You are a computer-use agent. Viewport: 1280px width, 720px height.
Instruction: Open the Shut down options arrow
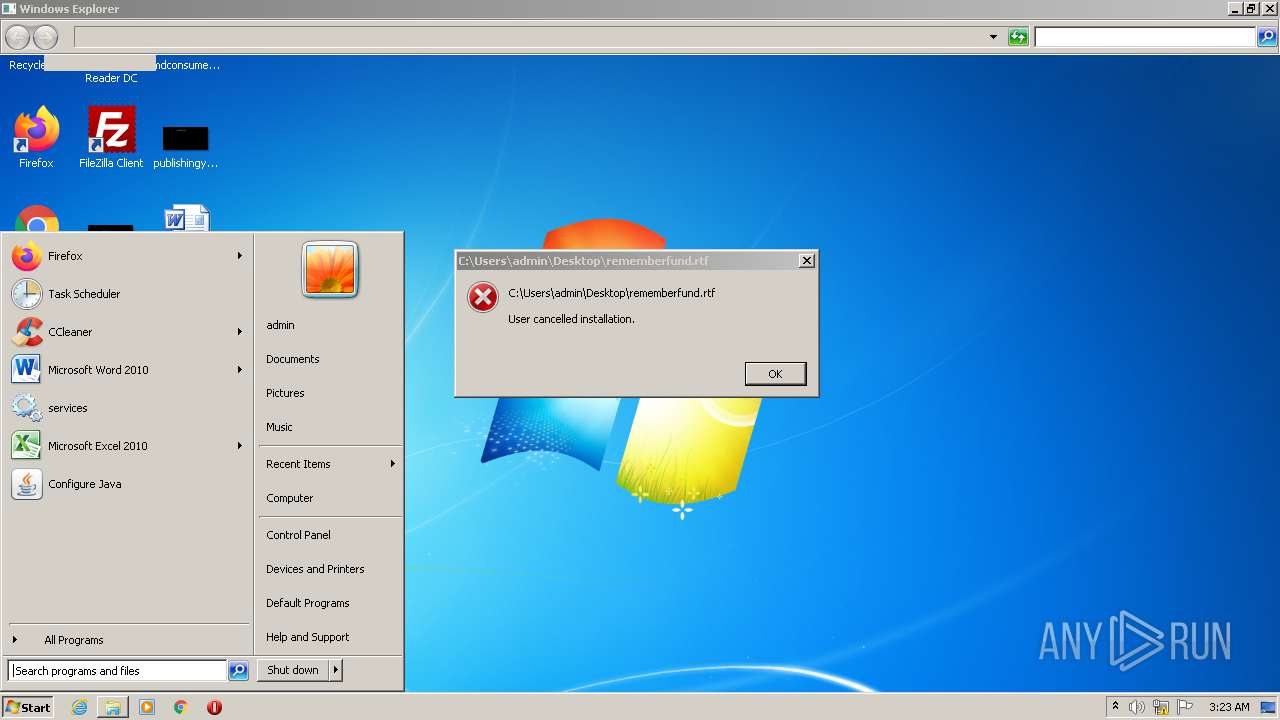click(x=336, y=670)
